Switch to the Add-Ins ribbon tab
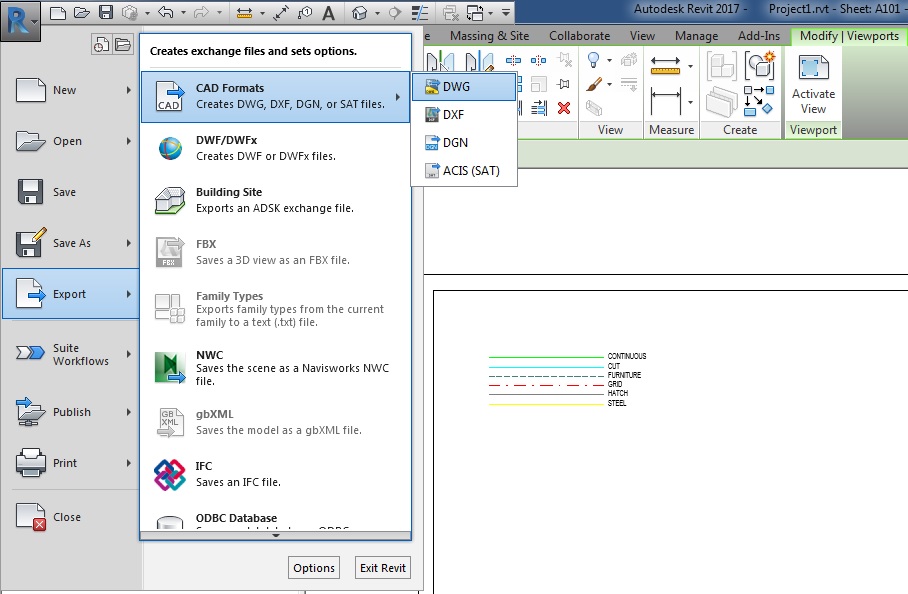This screenshot has height=594, width=908. (x=759, y=36)
